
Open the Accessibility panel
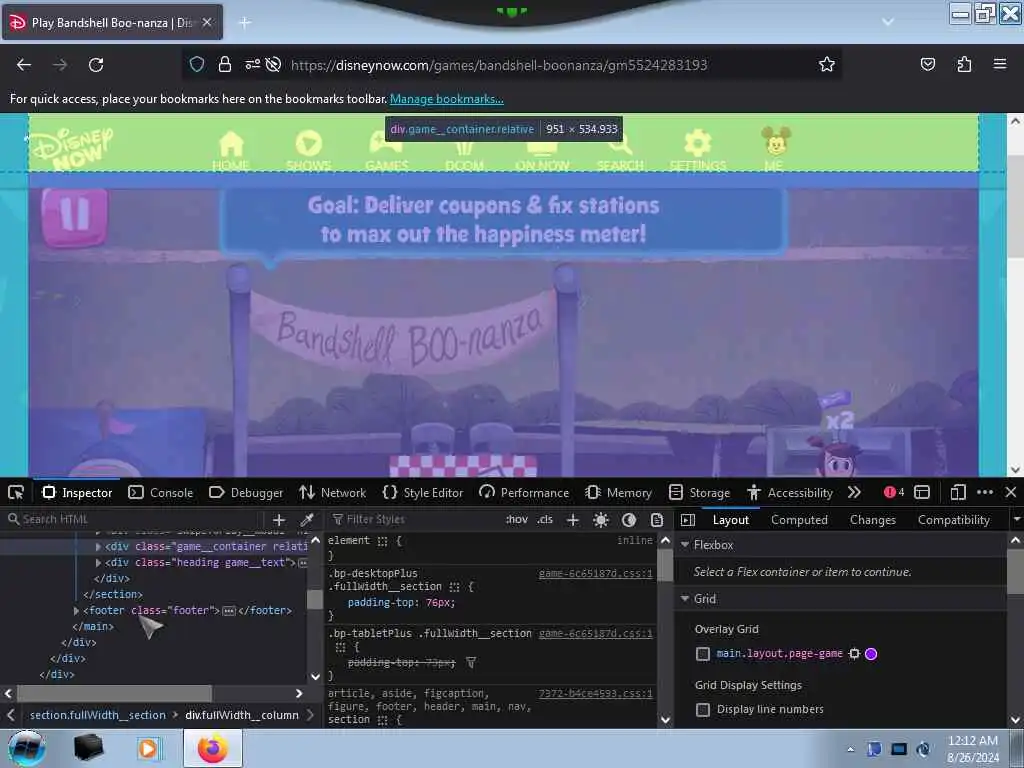[790, 492]
